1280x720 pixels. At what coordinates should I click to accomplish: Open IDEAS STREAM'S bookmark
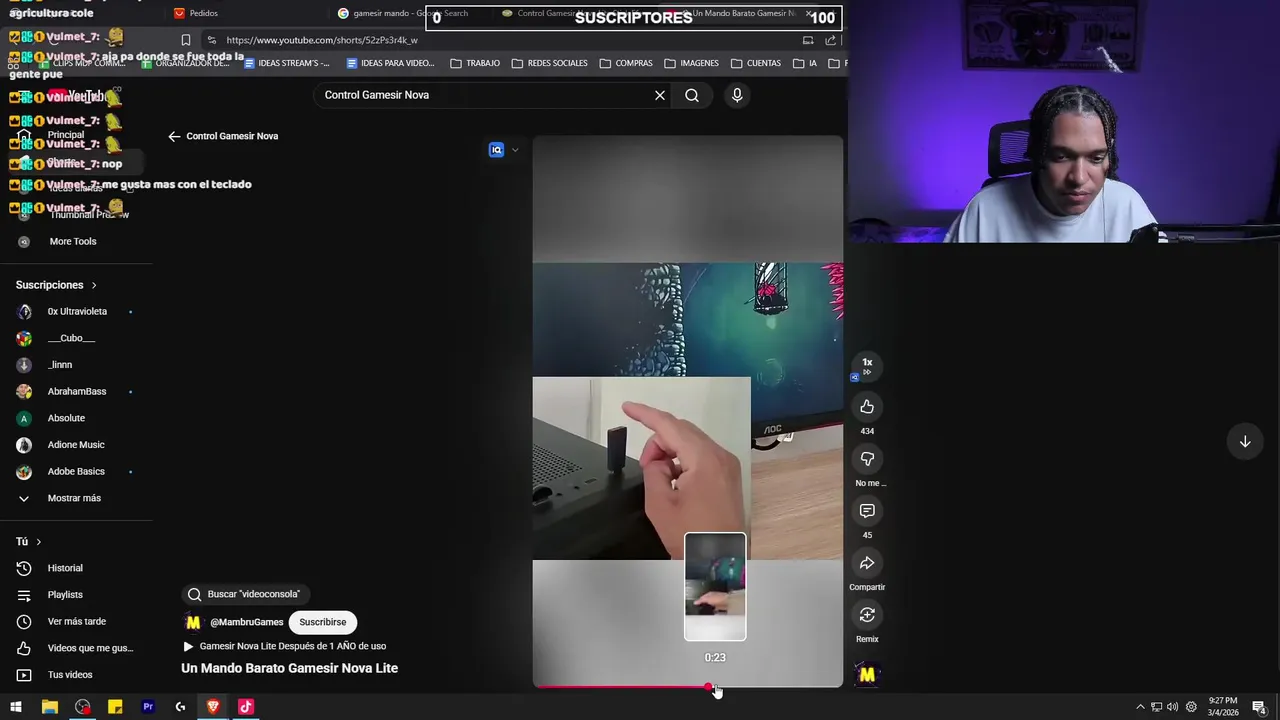point(285,63)
